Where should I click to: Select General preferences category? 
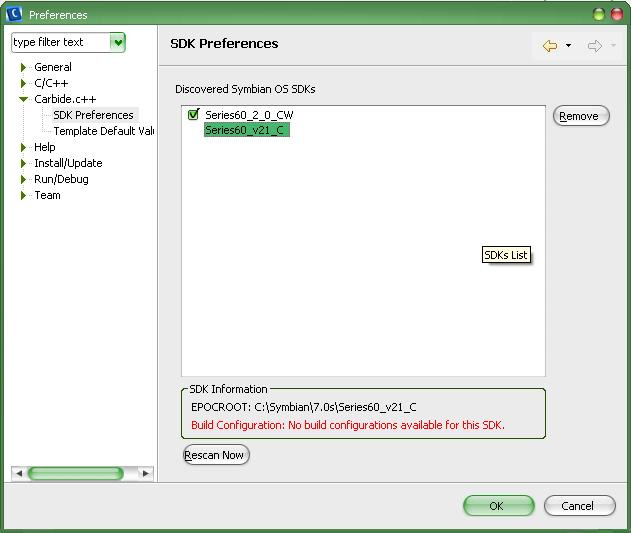tap(53, 67)
